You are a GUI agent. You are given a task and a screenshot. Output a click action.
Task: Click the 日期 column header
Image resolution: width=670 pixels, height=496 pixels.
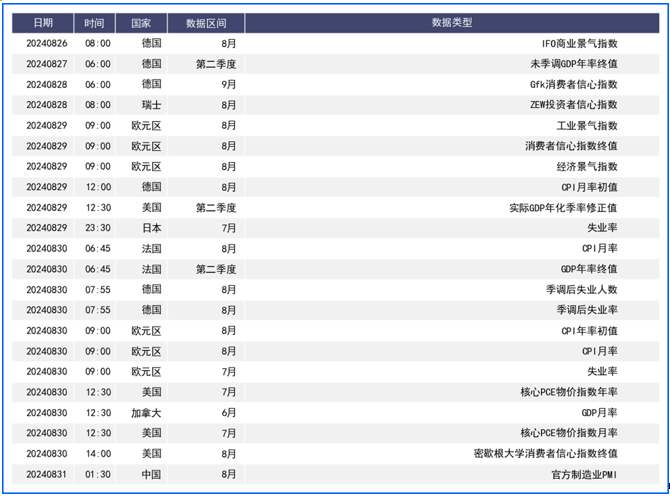coord(43,23)
